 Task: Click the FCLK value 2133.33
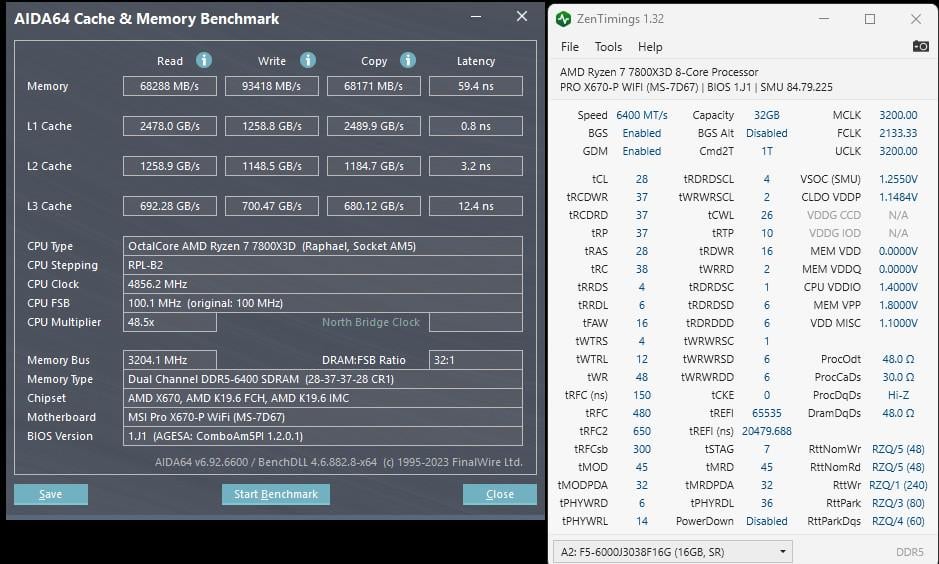[x=898, y=133]
